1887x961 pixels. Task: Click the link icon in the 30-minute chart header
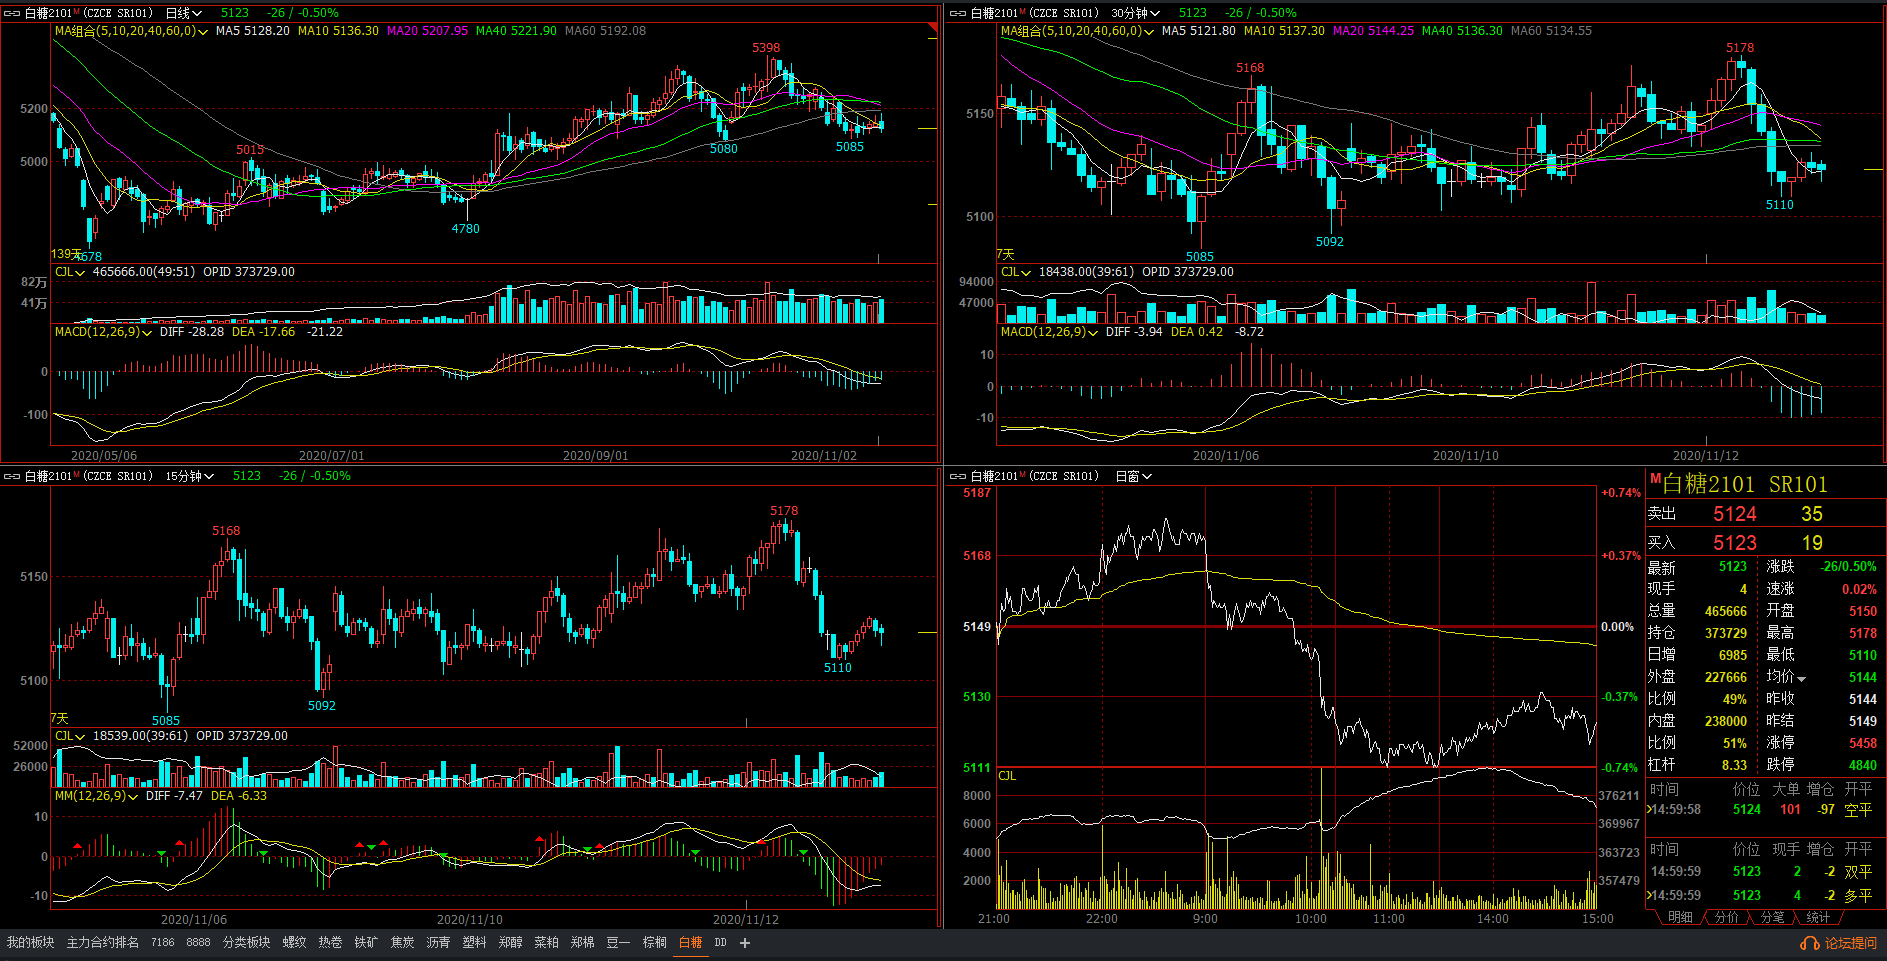tap(957, 13)
